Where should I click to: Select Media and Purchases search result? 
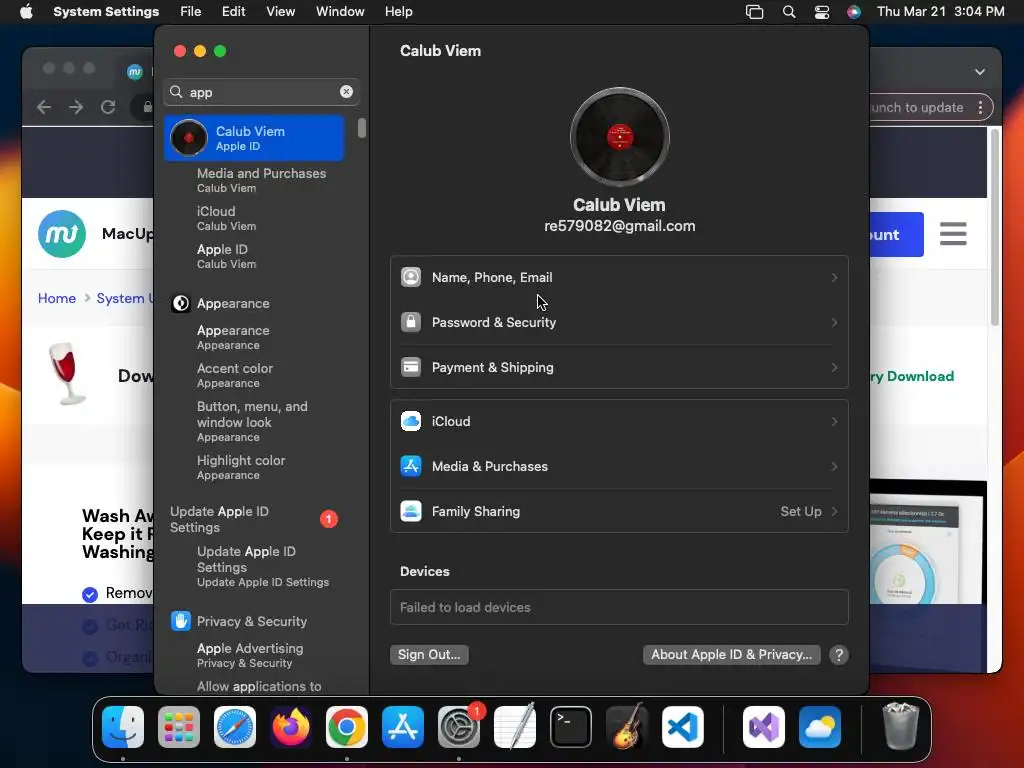tap(261, 180)
